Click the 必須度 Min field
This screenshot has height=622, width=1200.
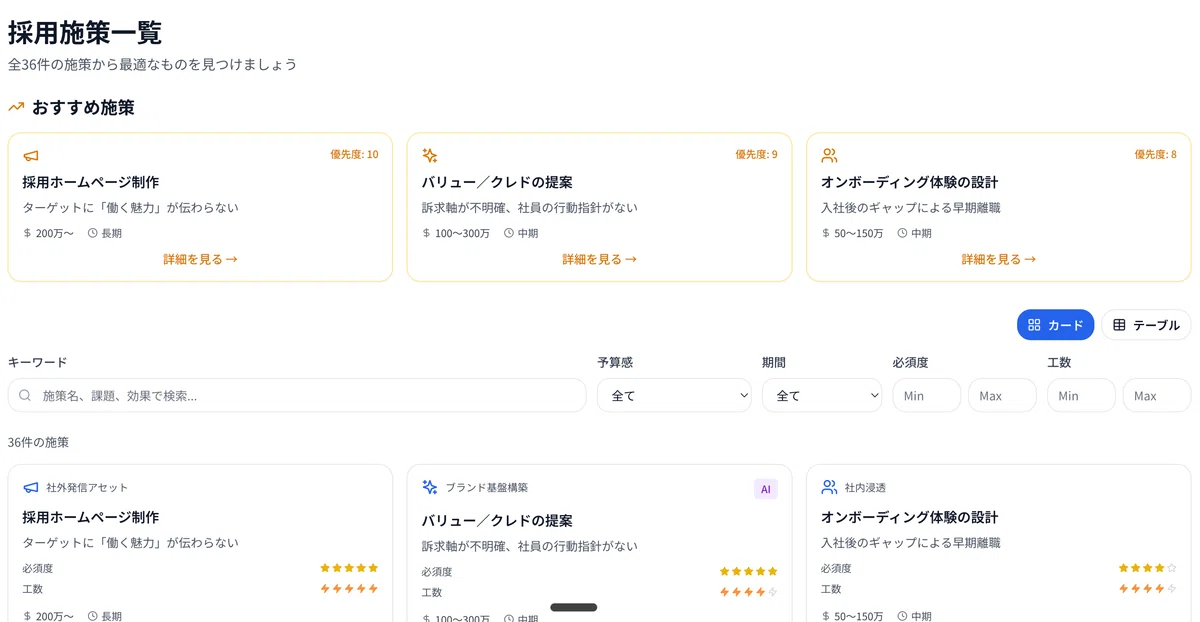(927, 396)
